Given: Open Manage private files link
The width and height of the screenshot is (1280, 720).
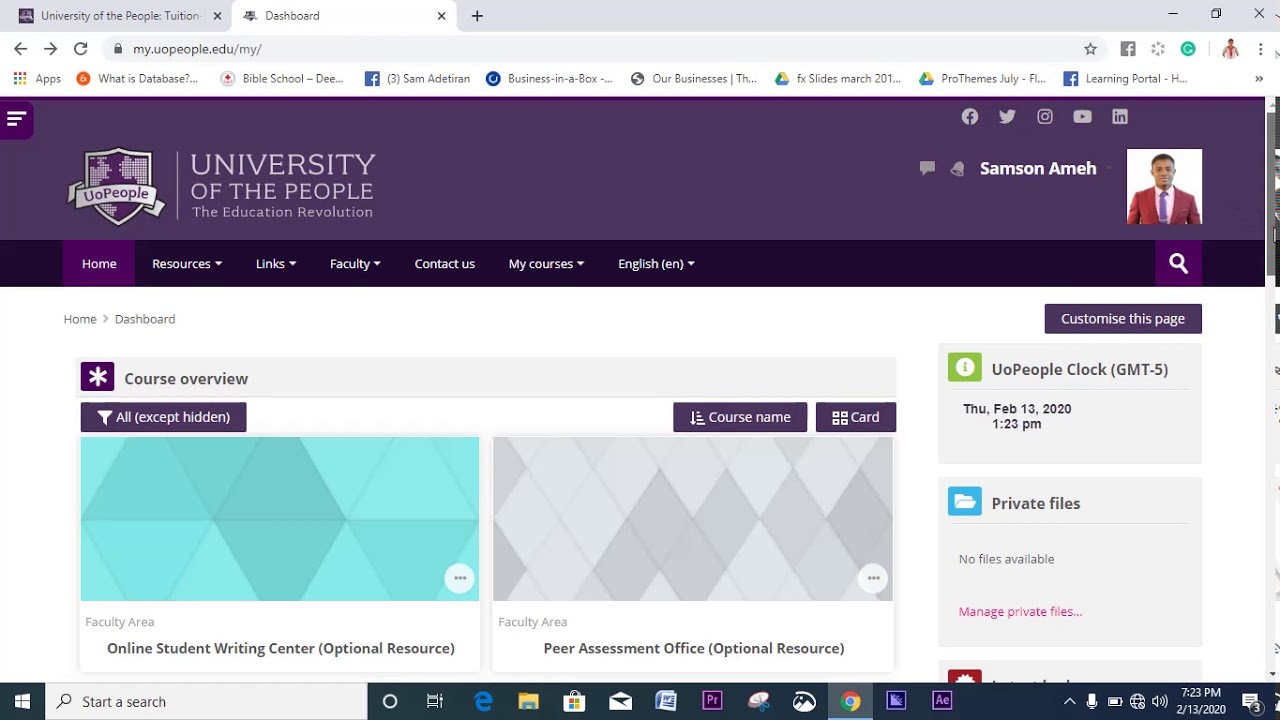Looking at the screenshot, I should pos(1020,612).
